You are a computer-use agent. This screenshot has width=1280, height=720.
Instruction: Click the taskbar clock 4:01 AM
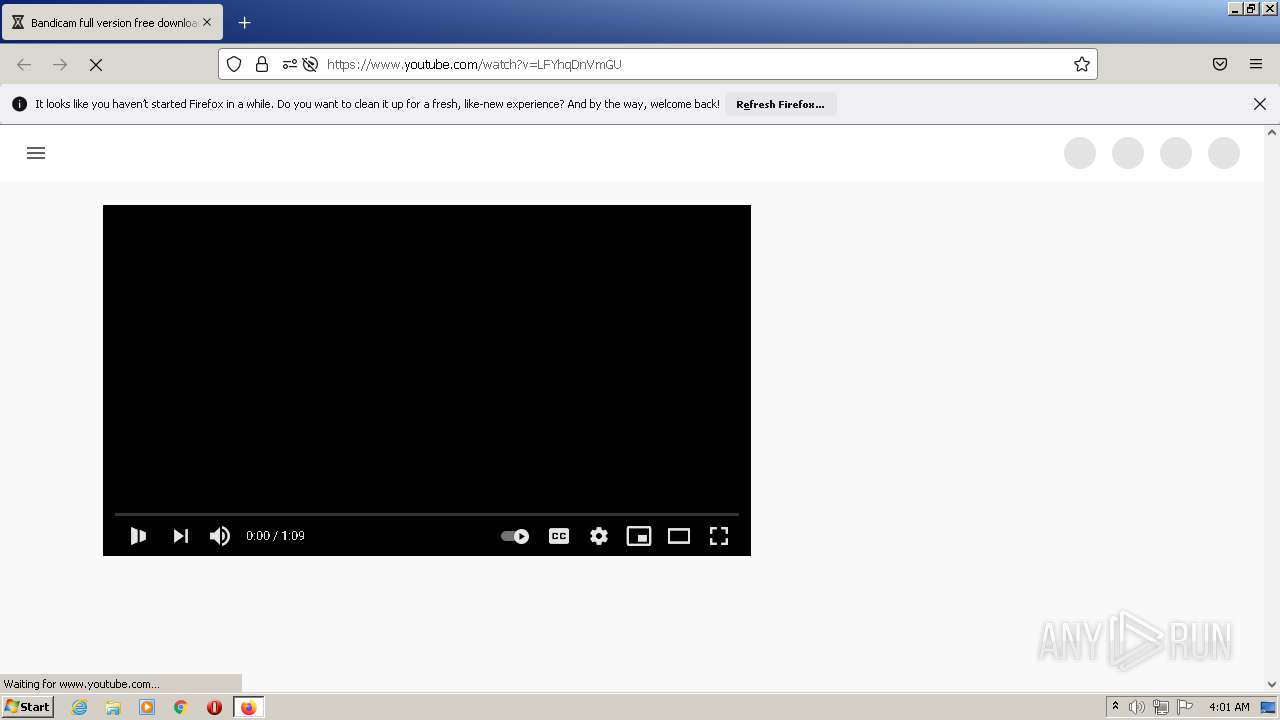click(x=1229, y=707)
